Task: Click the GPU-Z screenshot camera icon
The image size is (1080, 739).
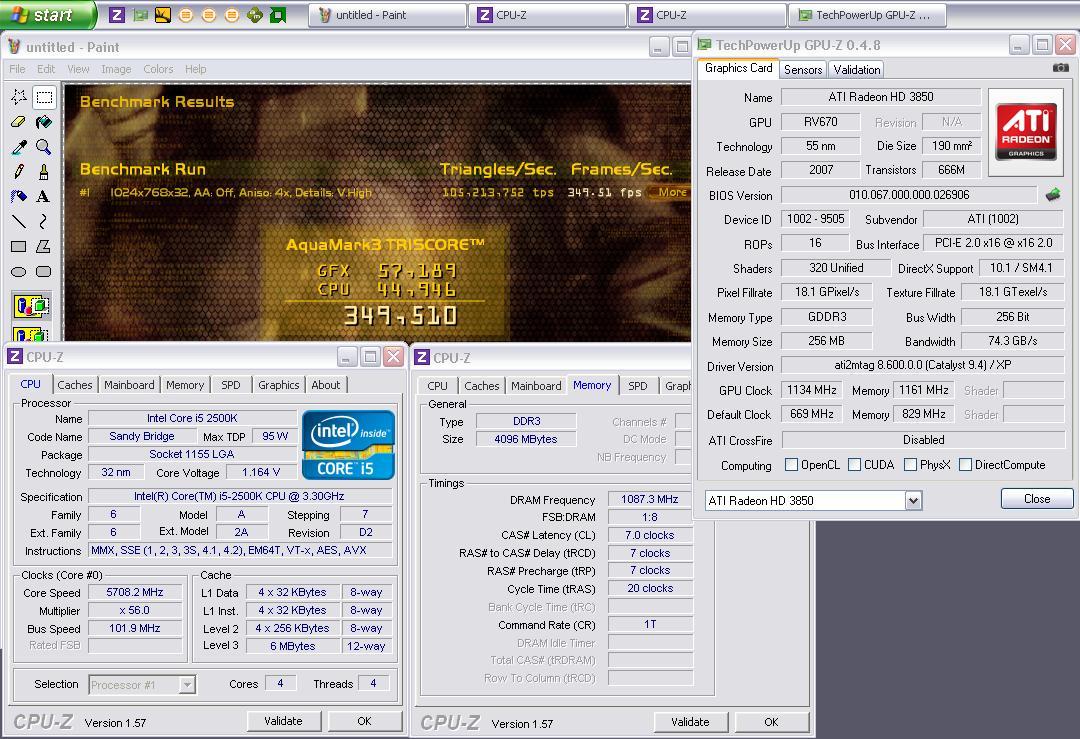Action: coord(1061,67)
